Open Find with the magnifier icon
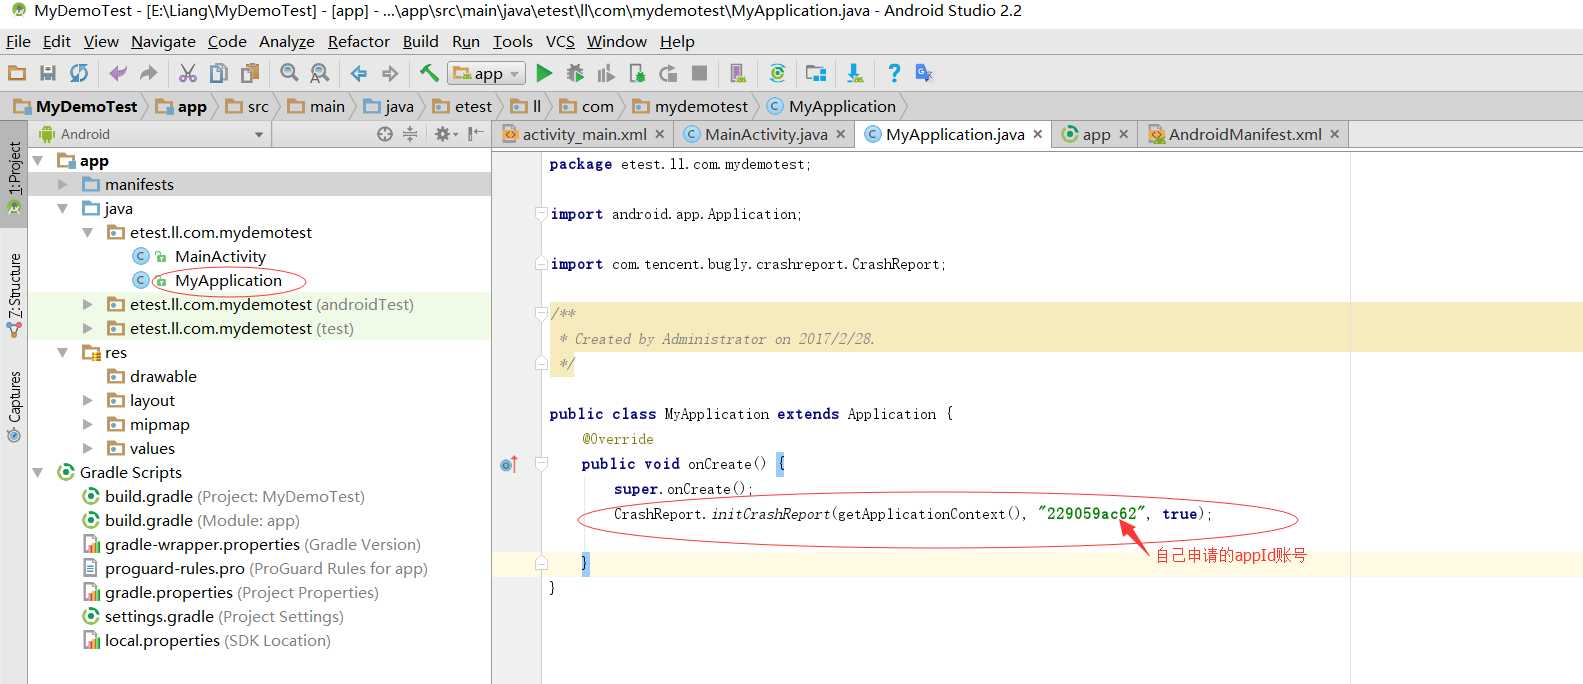 click(x=289, y=73)
